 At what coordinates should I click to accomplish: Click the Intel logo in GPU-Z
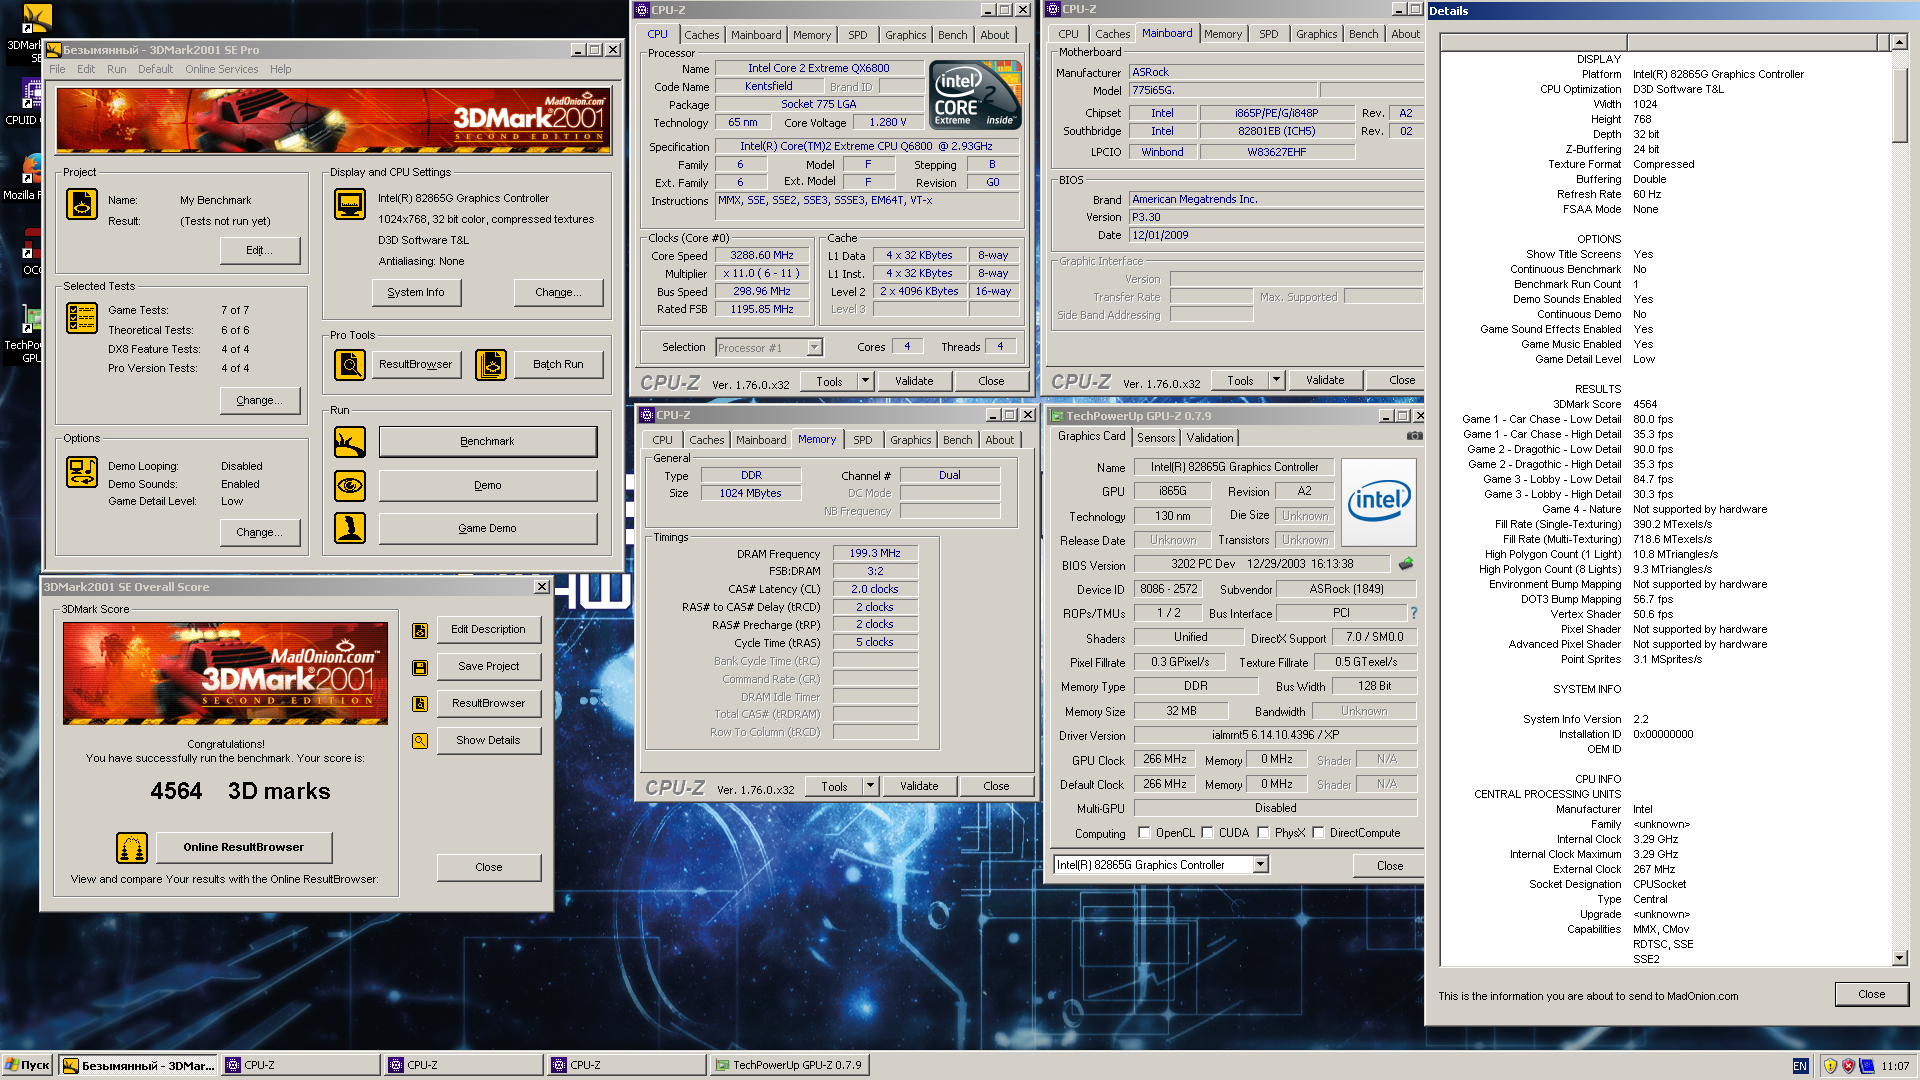(1379, 502)
